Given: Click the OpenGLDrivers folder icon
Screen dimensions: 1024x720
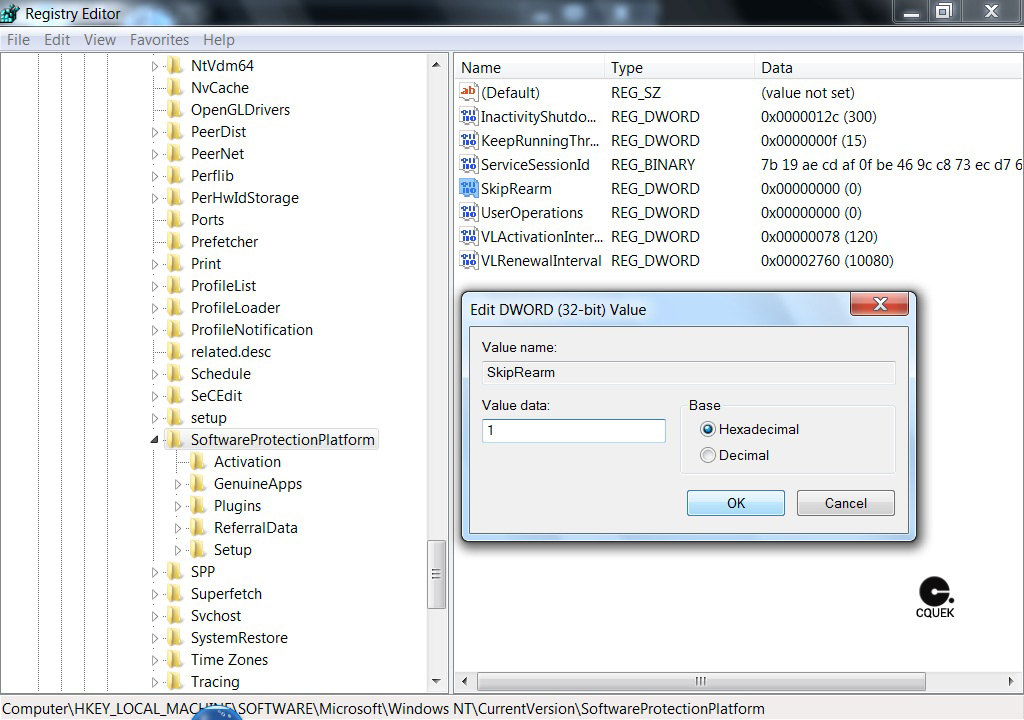Looking at the screenshot, I should coord(175,109).
